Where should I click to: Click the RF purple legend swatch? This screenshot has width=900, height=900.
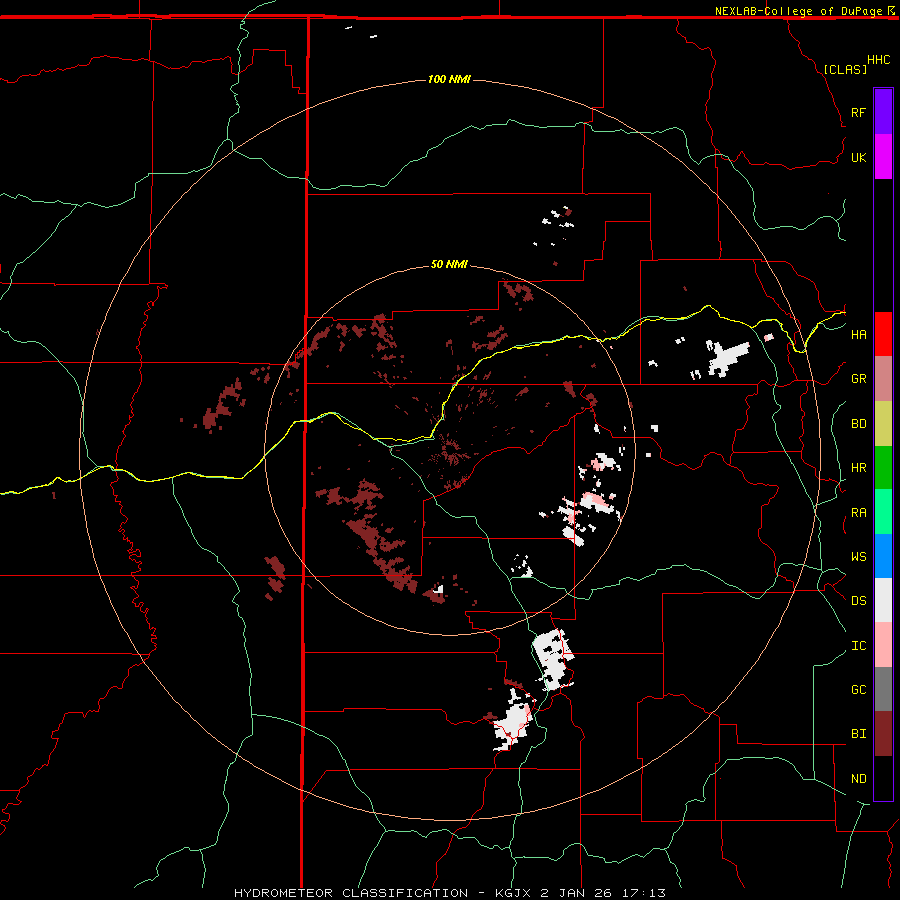pos(883,111)
